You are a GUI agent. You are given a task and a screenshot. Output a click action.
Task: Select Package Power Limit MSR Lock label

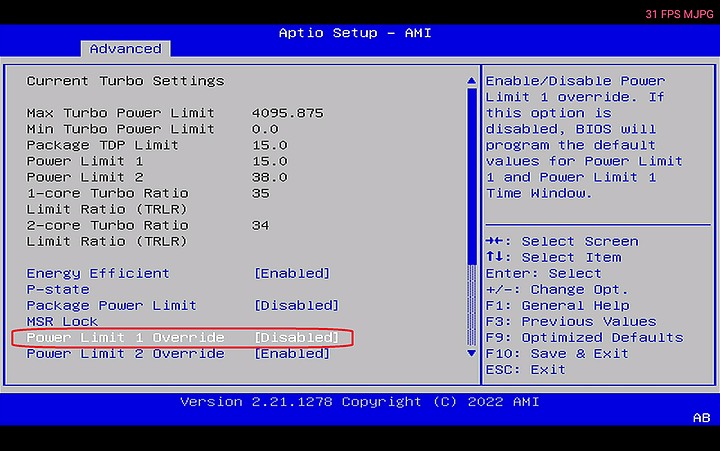[x=112, y=313]
